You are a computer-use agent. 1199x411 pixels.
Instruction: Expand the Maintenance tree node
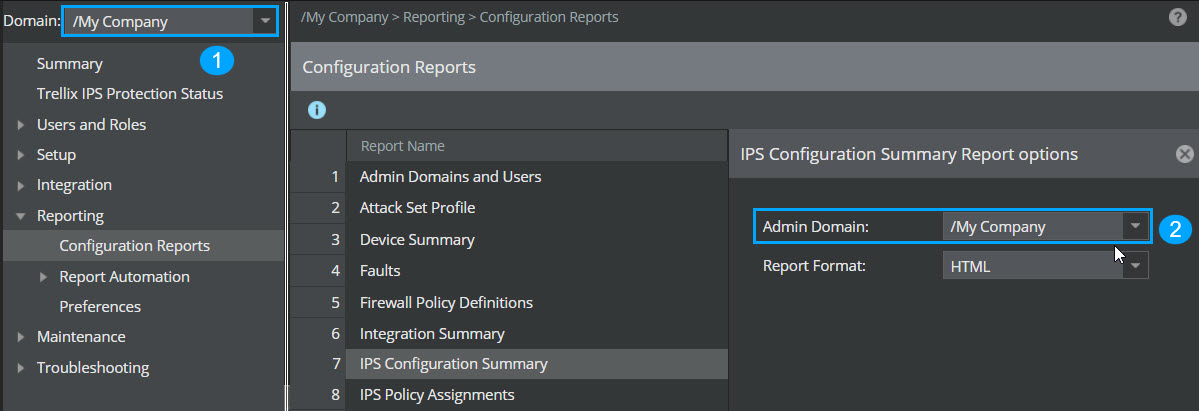21,337
